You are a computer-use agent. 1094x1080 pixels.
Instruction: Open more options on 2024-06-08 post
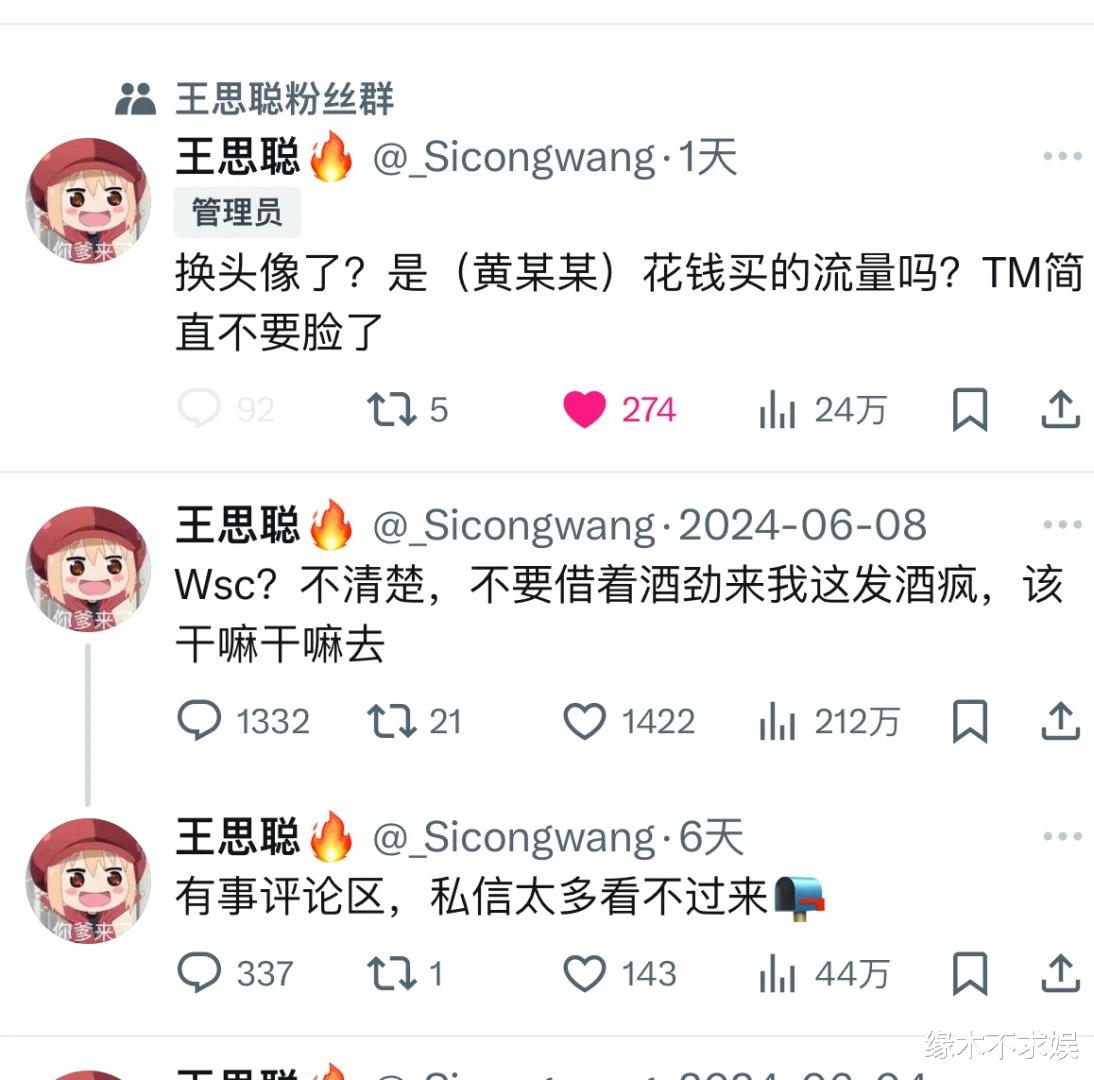pos(1062,525)
